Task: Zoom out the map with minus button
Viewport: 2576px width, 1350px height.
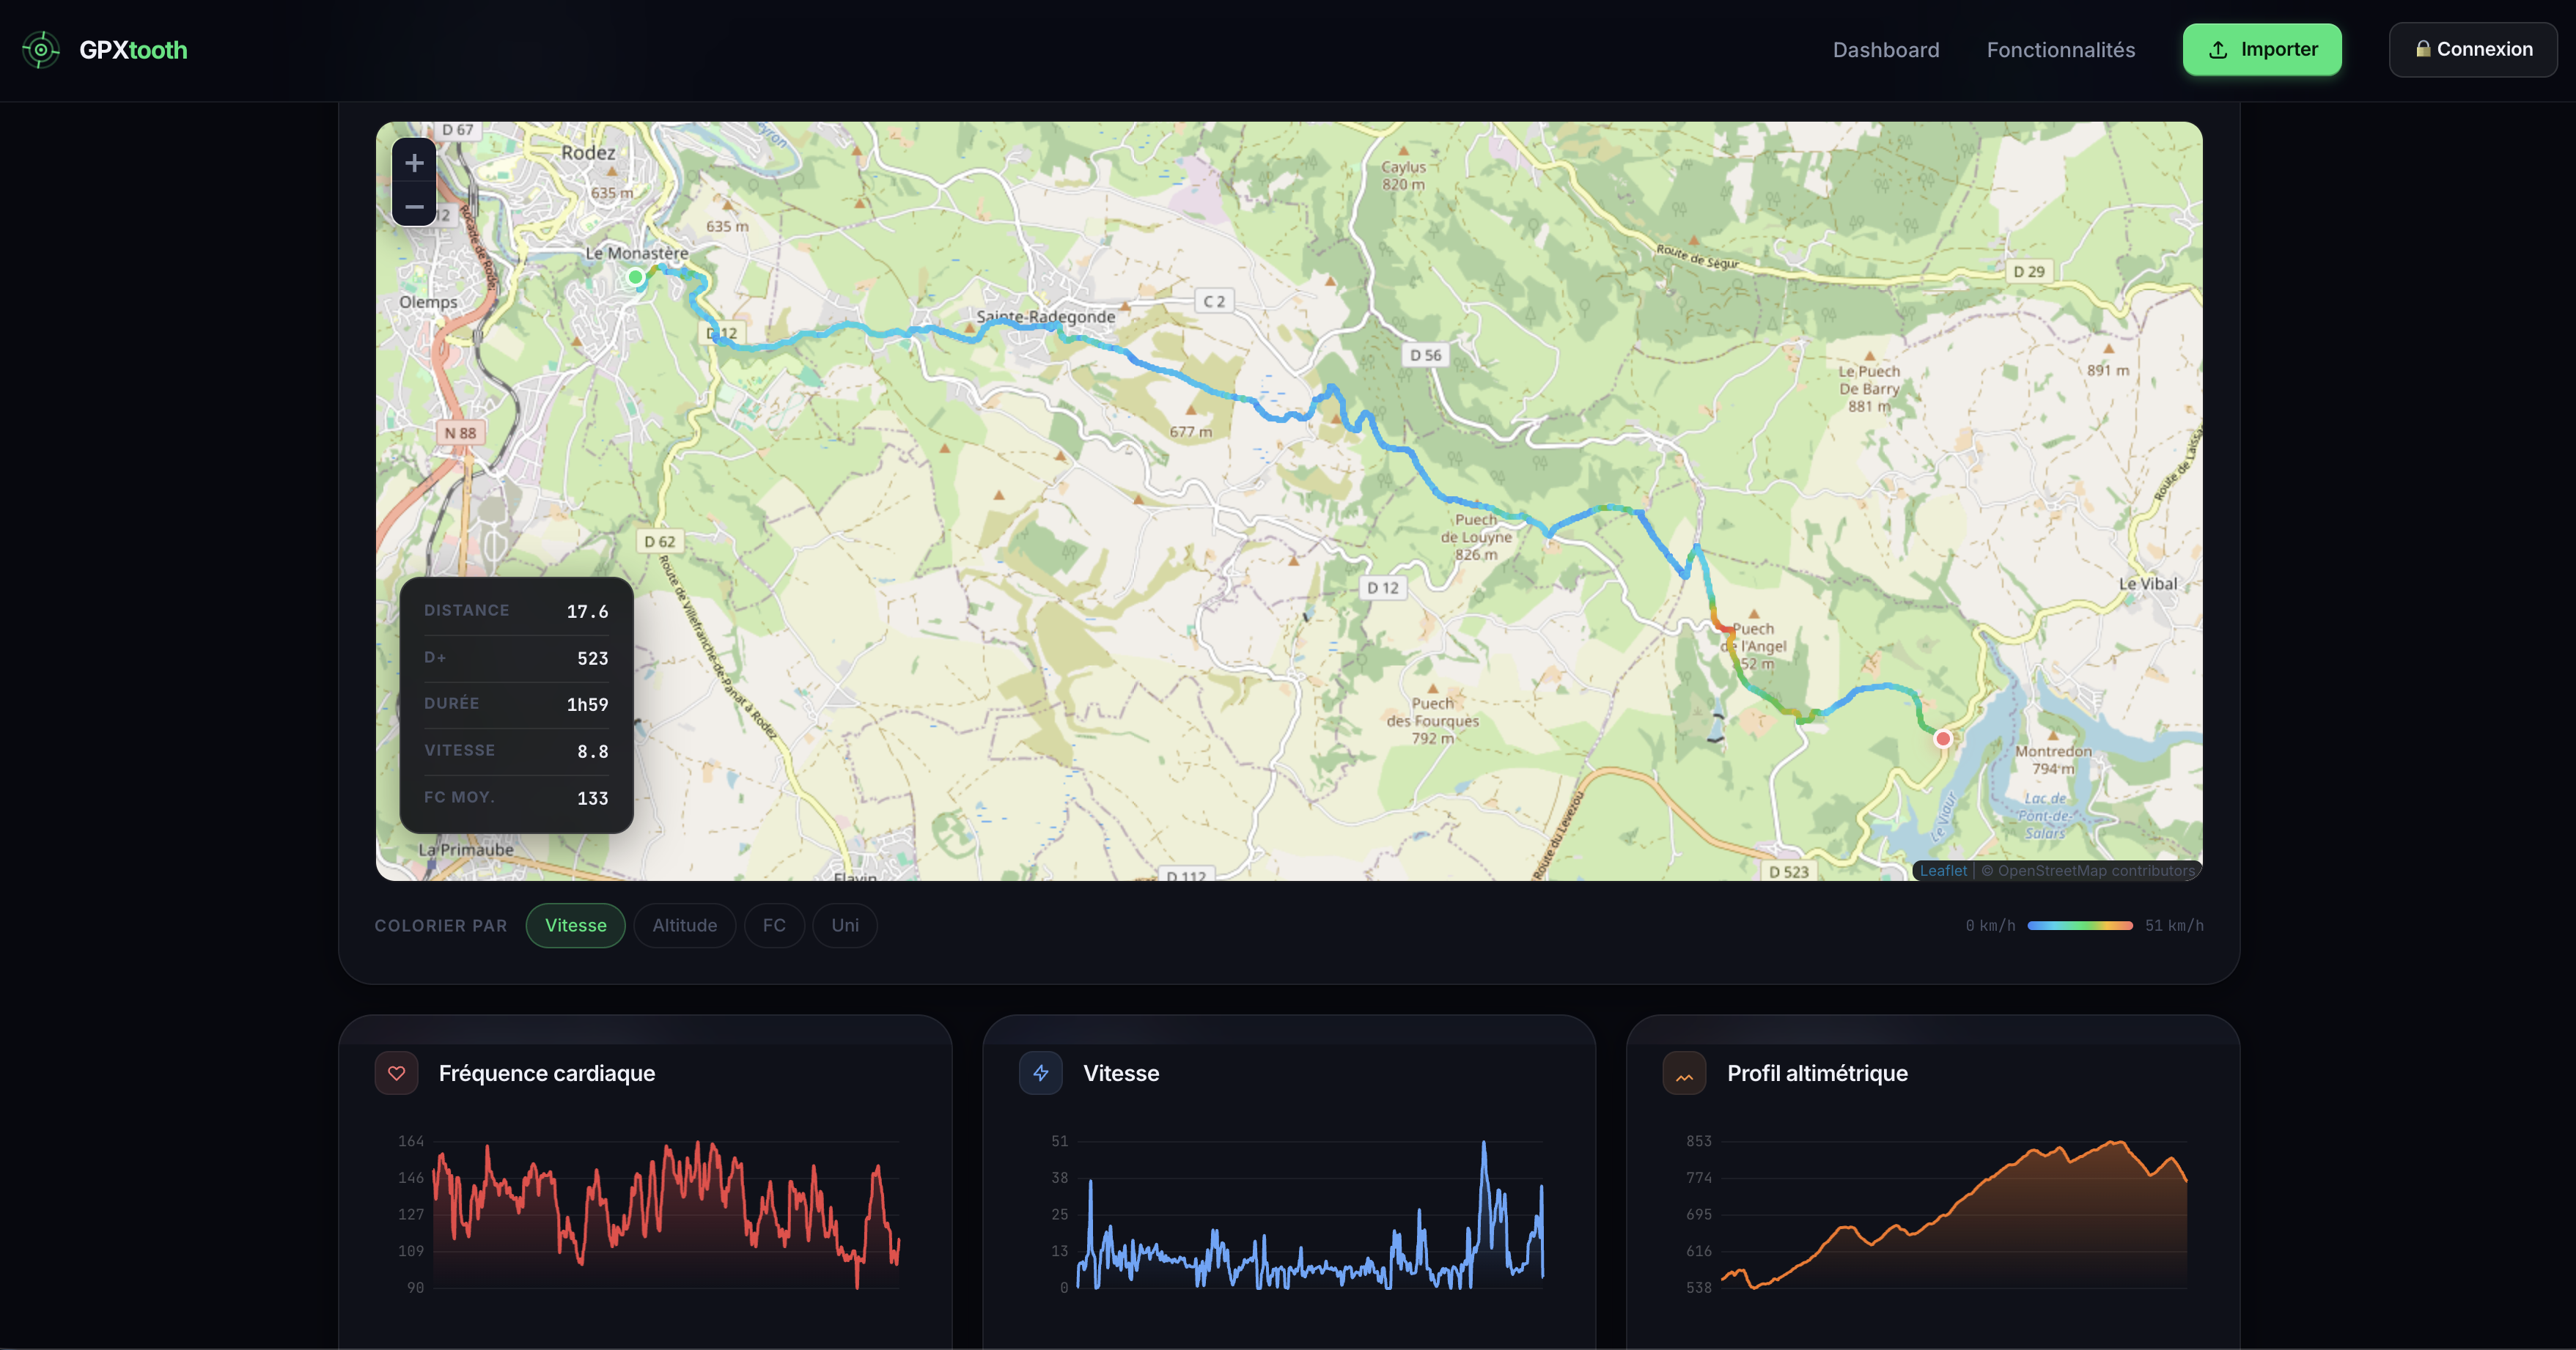Action: [414, 207]
